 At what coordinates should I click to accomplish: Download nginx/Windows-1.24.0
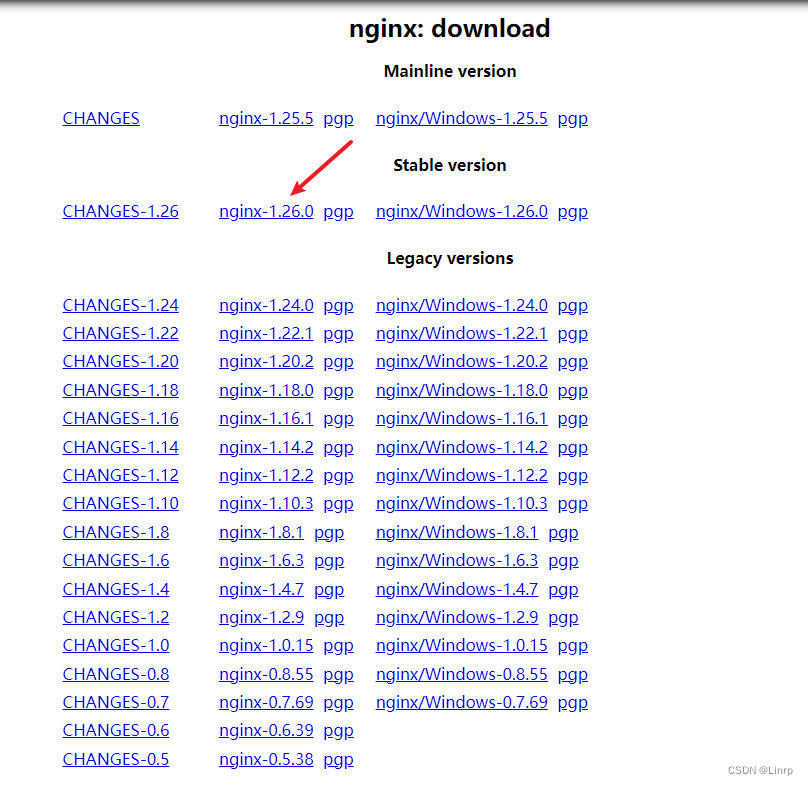pos(462,305)
